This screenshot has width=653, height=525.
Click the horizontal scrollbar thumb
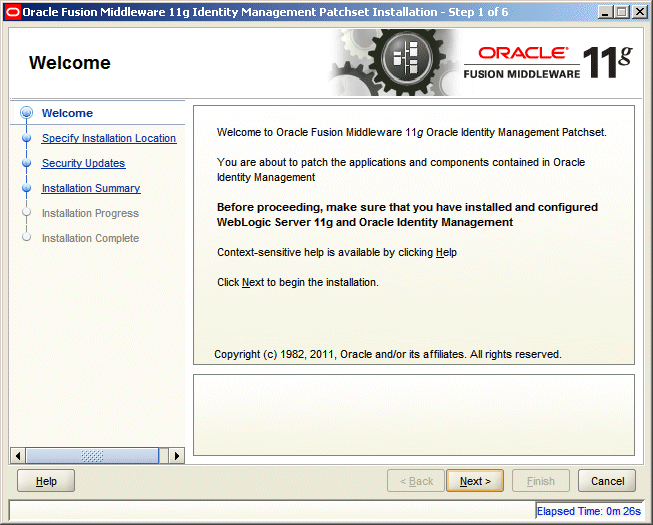pyautogui.click(x=92, y=455)
